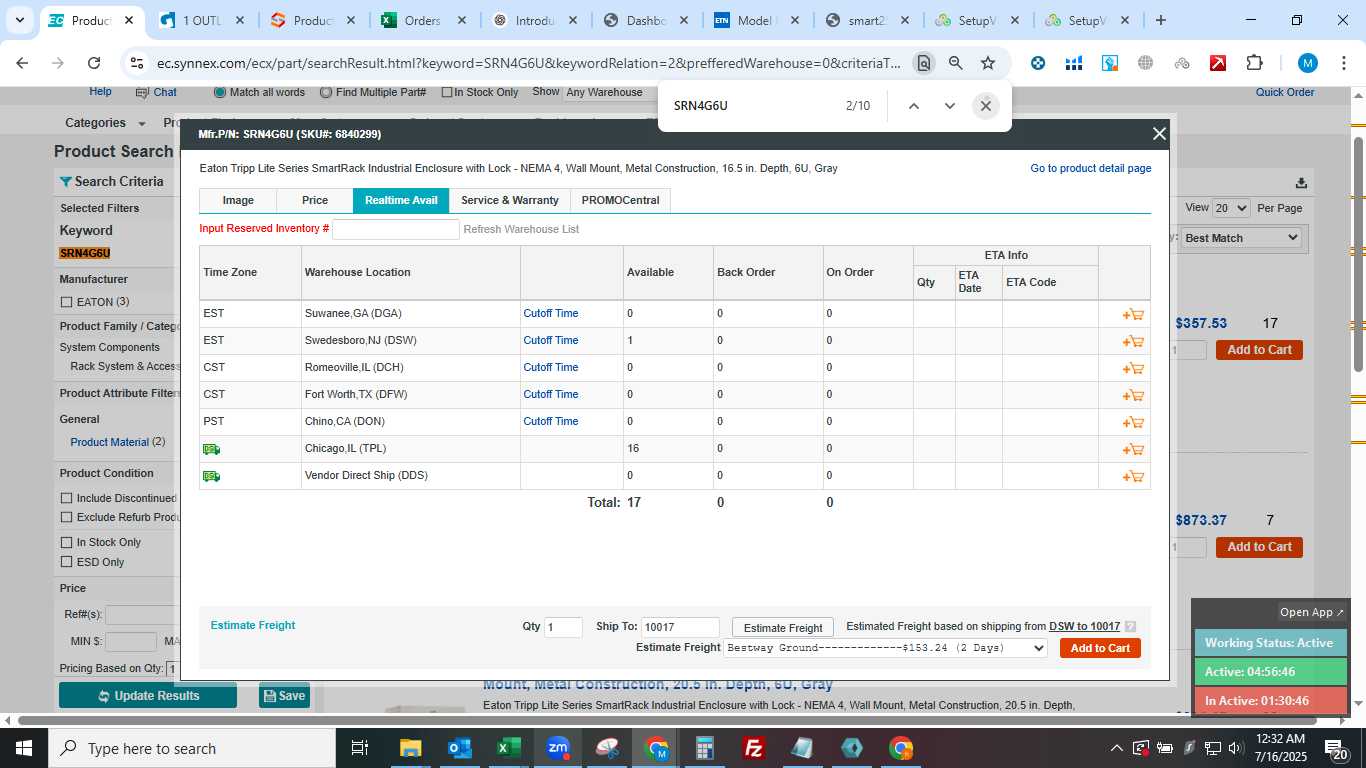1366x768 pixels.
Task: Open browser zoom magnifier icon
Action: pyautogui.click(x=955, y=63)
